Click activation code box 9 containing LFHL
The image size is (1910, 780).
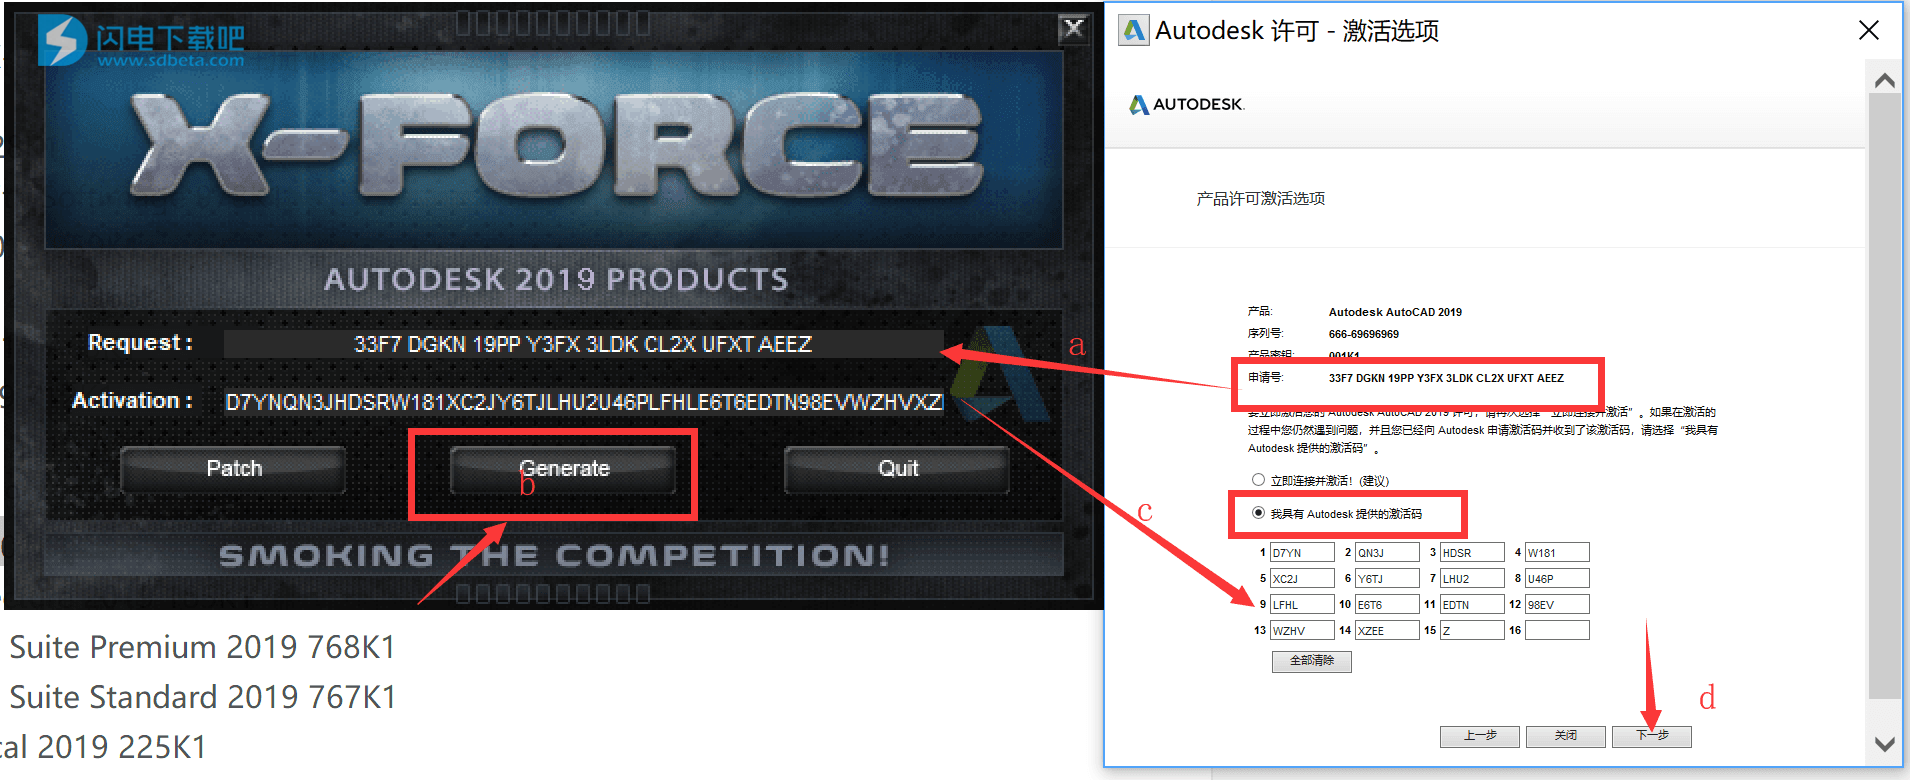click(x=1302, y=604)
